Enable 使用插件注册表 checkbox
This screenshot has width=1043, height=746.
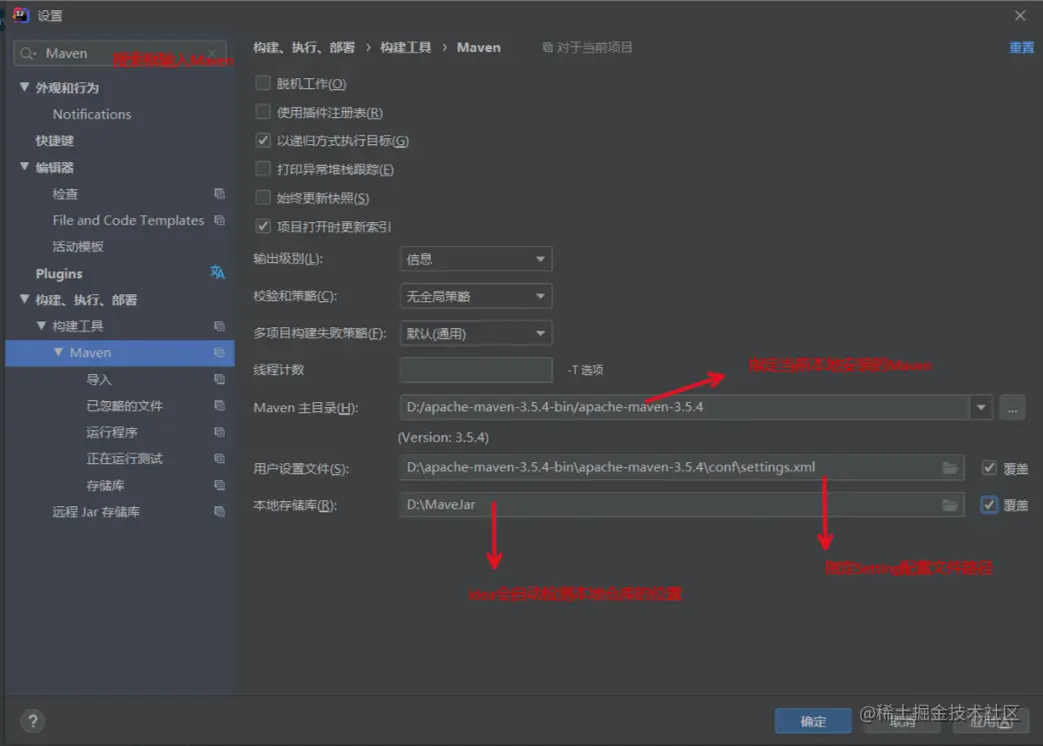pos(263,112)
